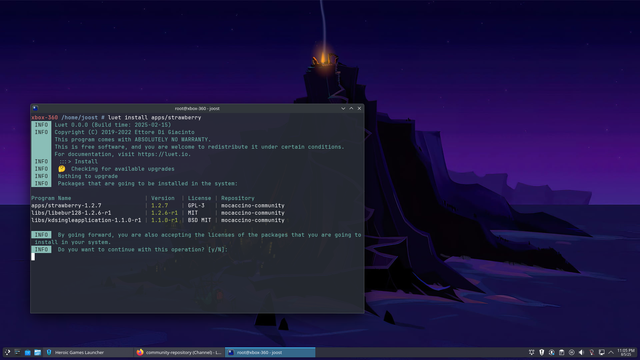Screen dimensions: 640x360
Task: Open the tray icon with blue badge
Action: click(x=551, y=352)
